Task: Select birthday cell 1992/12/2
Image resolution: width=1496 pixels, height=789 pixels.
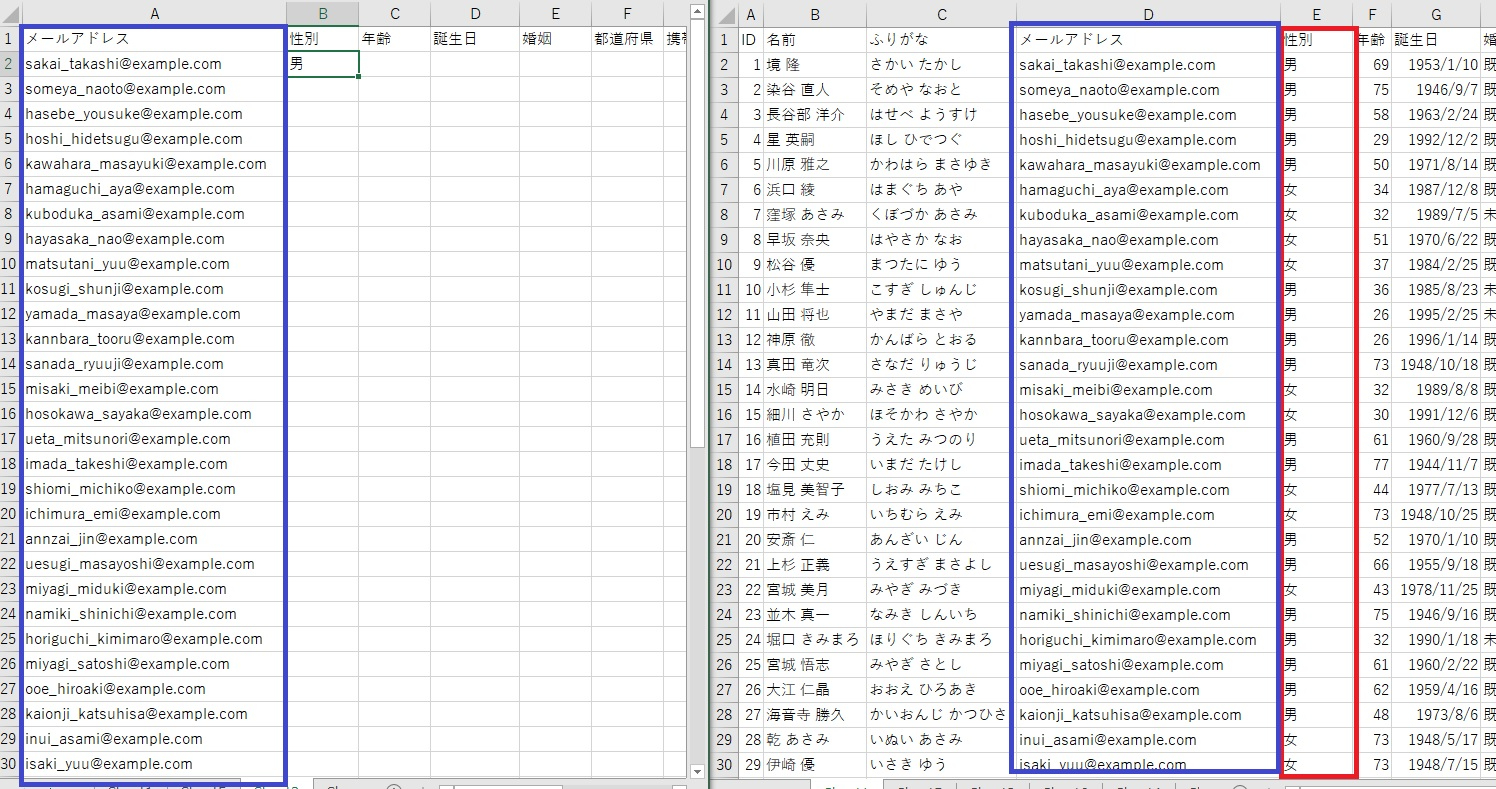Action: tap(1436, 140)
